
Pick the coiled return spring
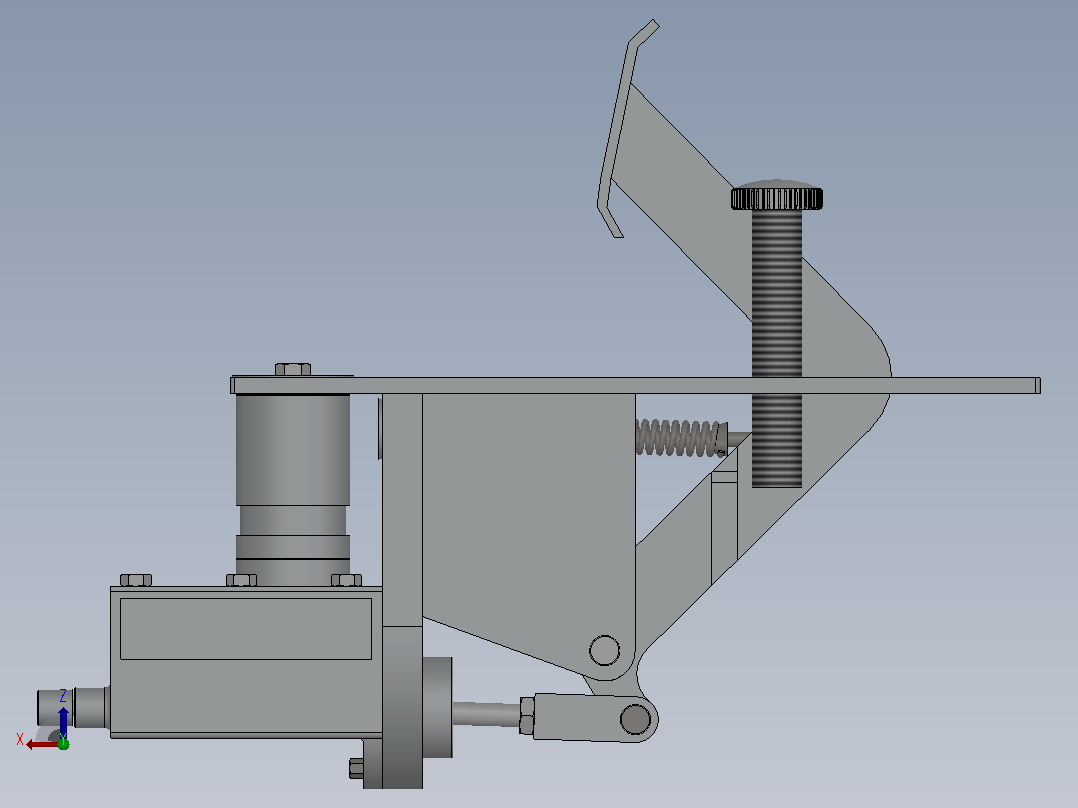pyautogui.click(x=680, y=437)
